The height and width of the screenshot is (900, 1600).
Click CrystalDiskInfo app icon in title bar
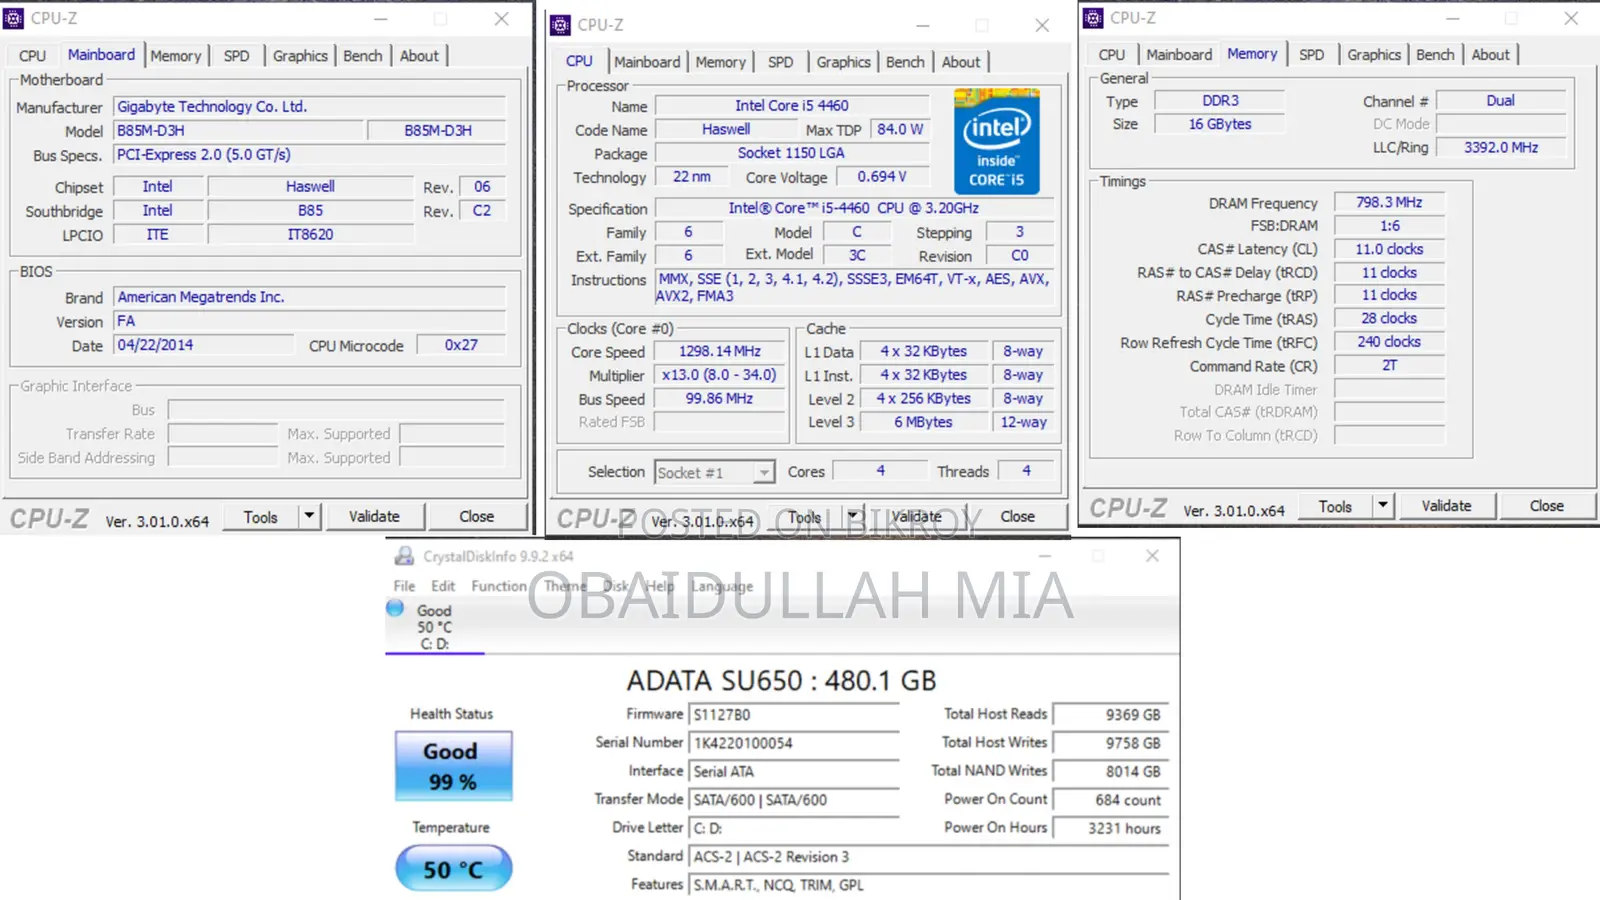tap(405, 556)
